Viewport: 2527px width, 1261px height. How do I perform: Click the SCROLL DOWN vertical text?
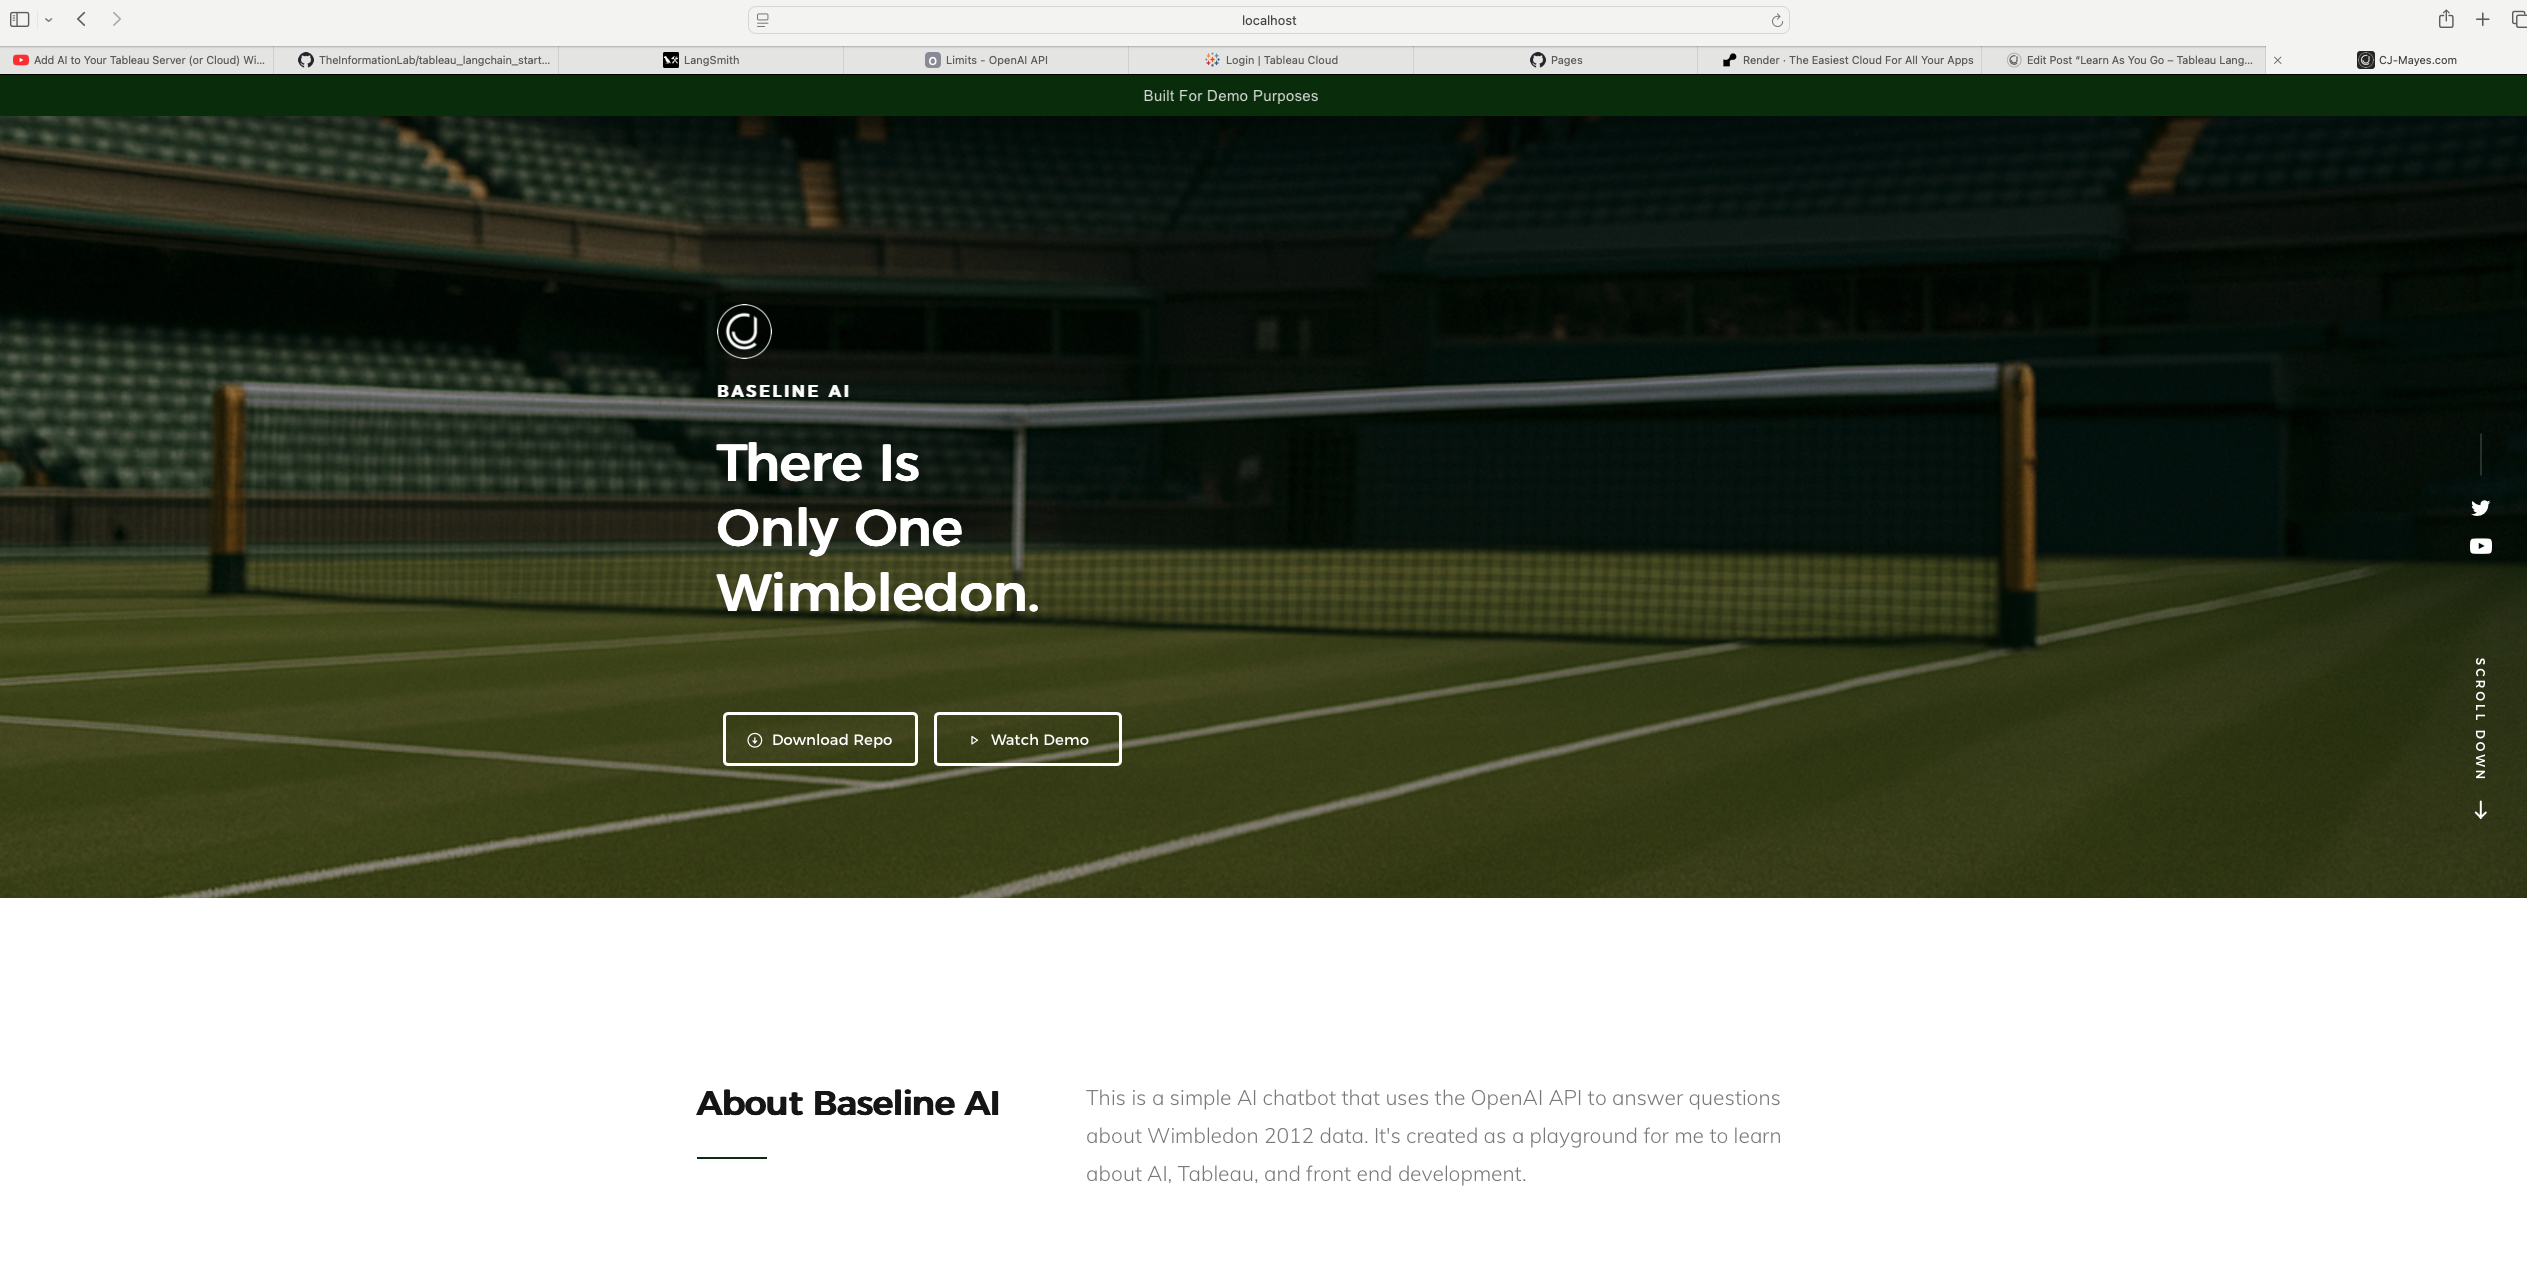pyautogui.click(x=2480, y=718)
